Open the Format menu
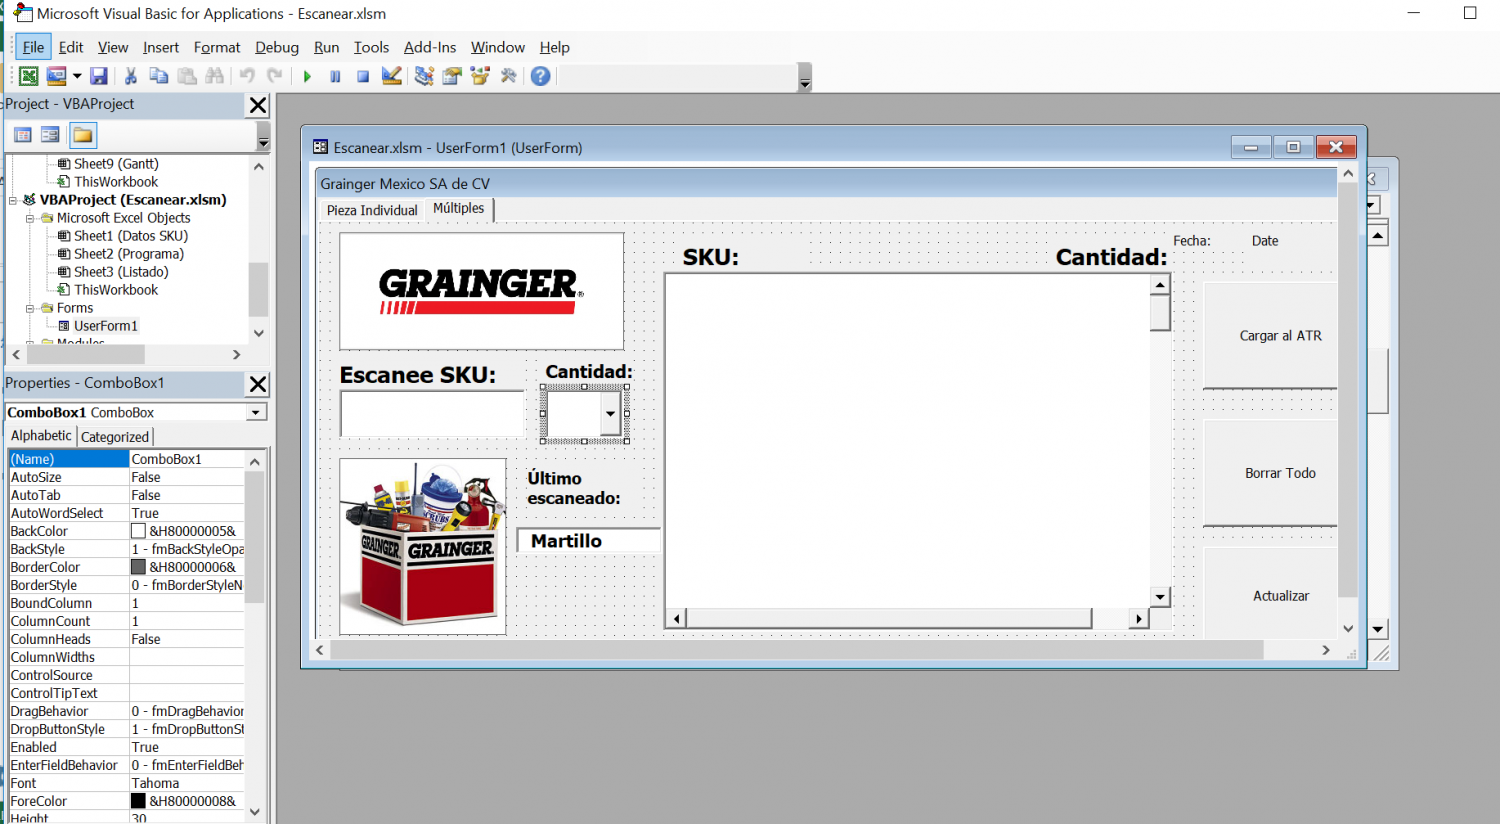The height and width of the screenshot is (824, 1500). [217, 47]
